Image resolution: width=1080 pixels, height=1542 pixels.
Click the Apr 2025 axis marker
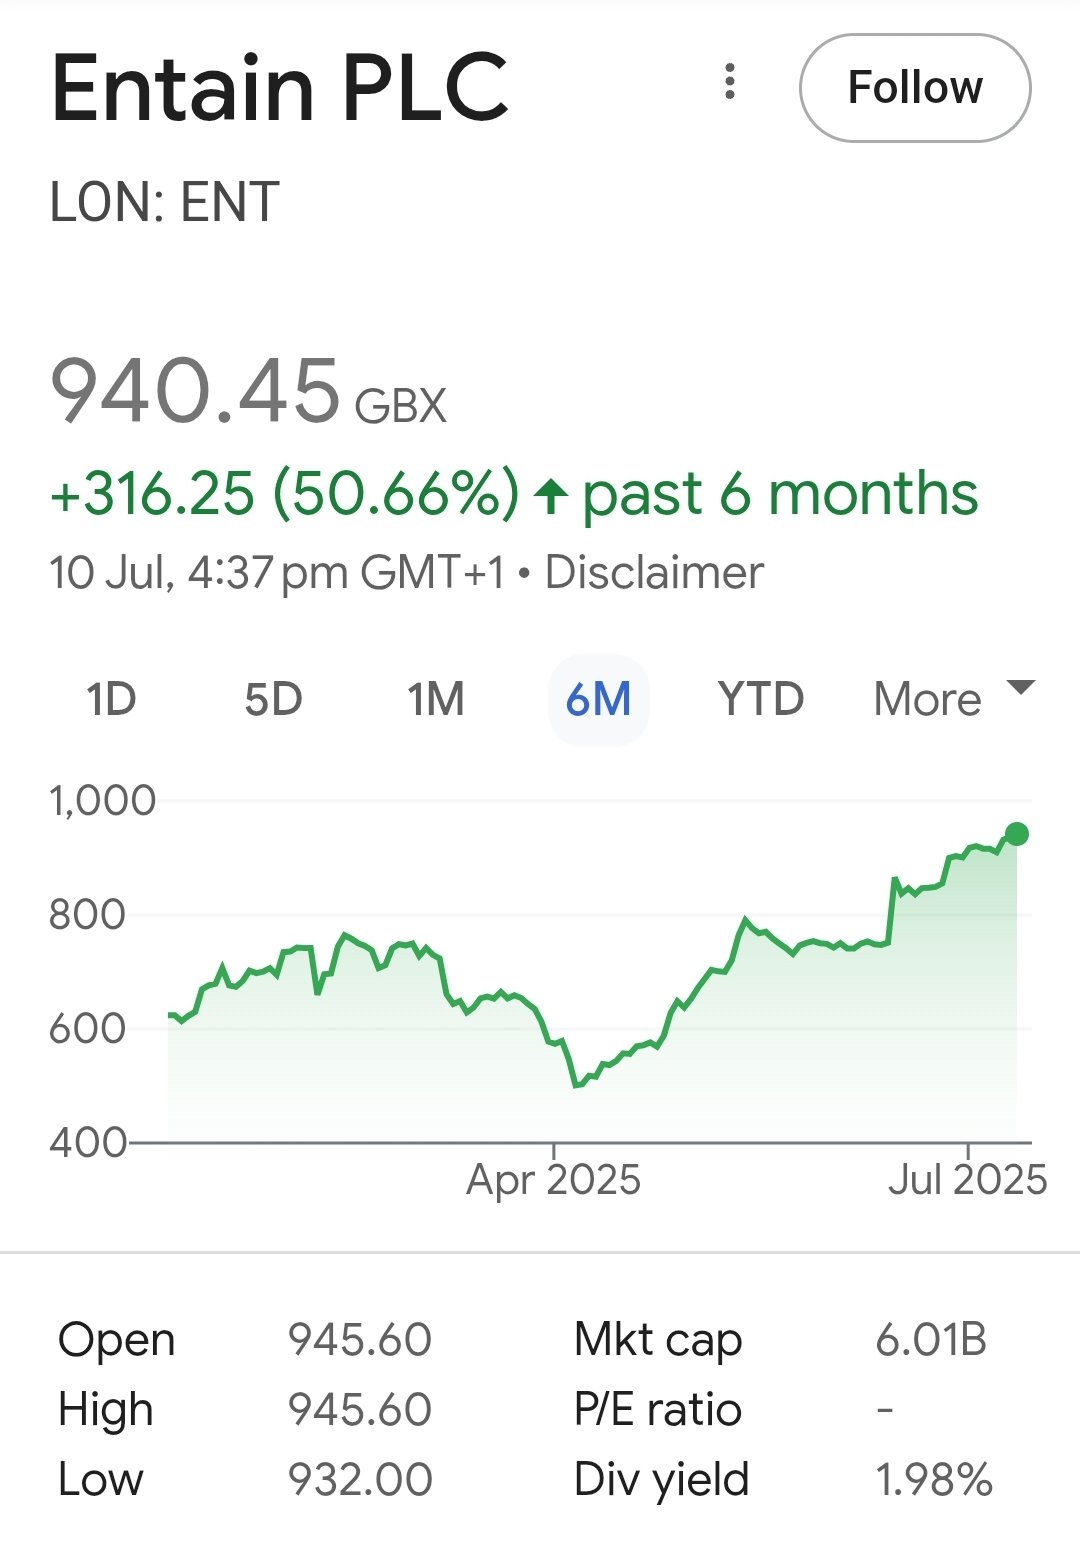click(553, 1180)
